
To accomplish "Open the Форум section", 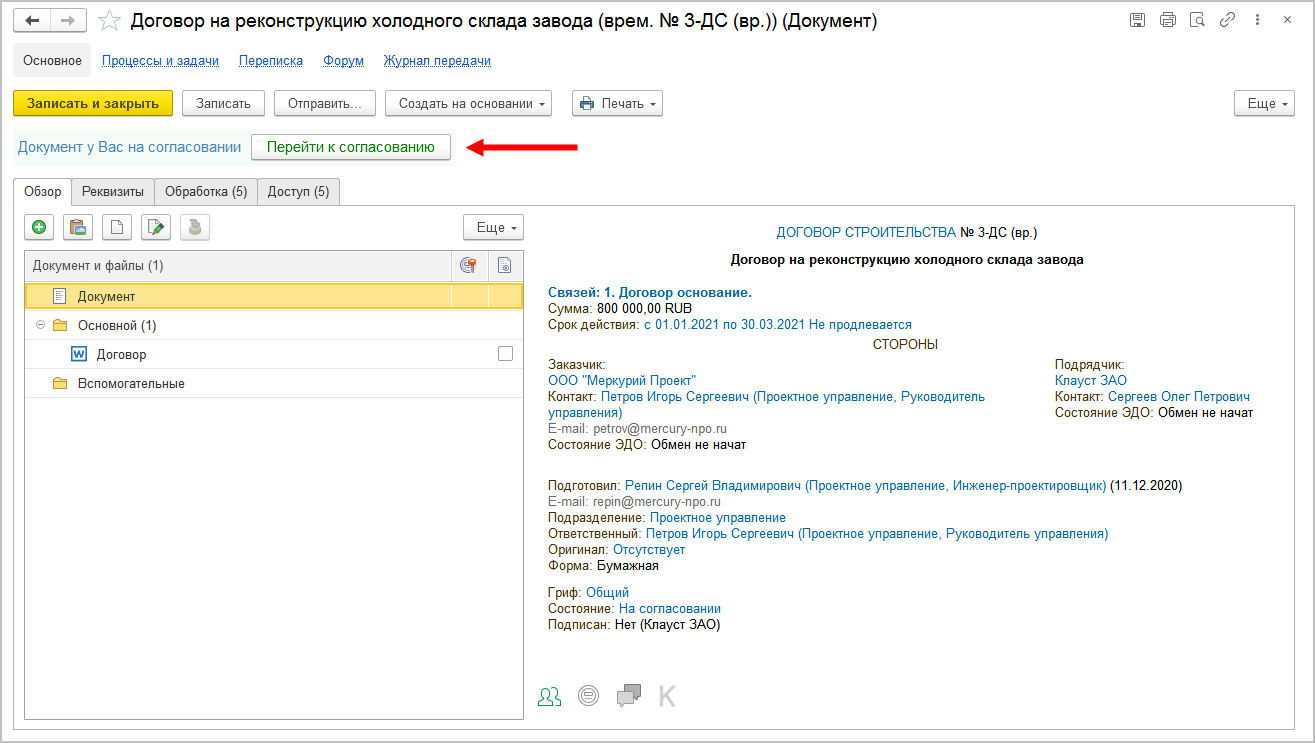I will click(x=343, y=61).
